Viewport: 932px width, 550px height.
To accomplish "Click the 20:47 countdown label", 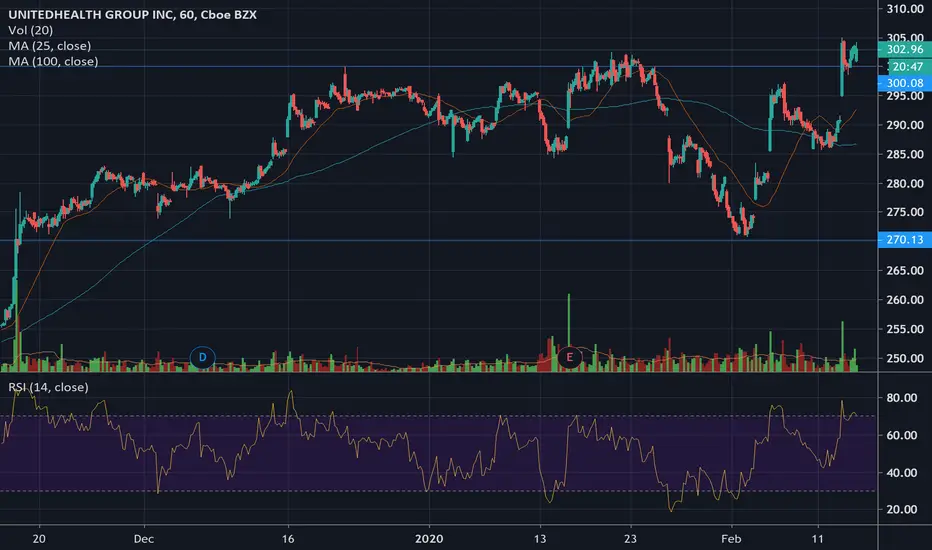I will (x=907, y=67).
